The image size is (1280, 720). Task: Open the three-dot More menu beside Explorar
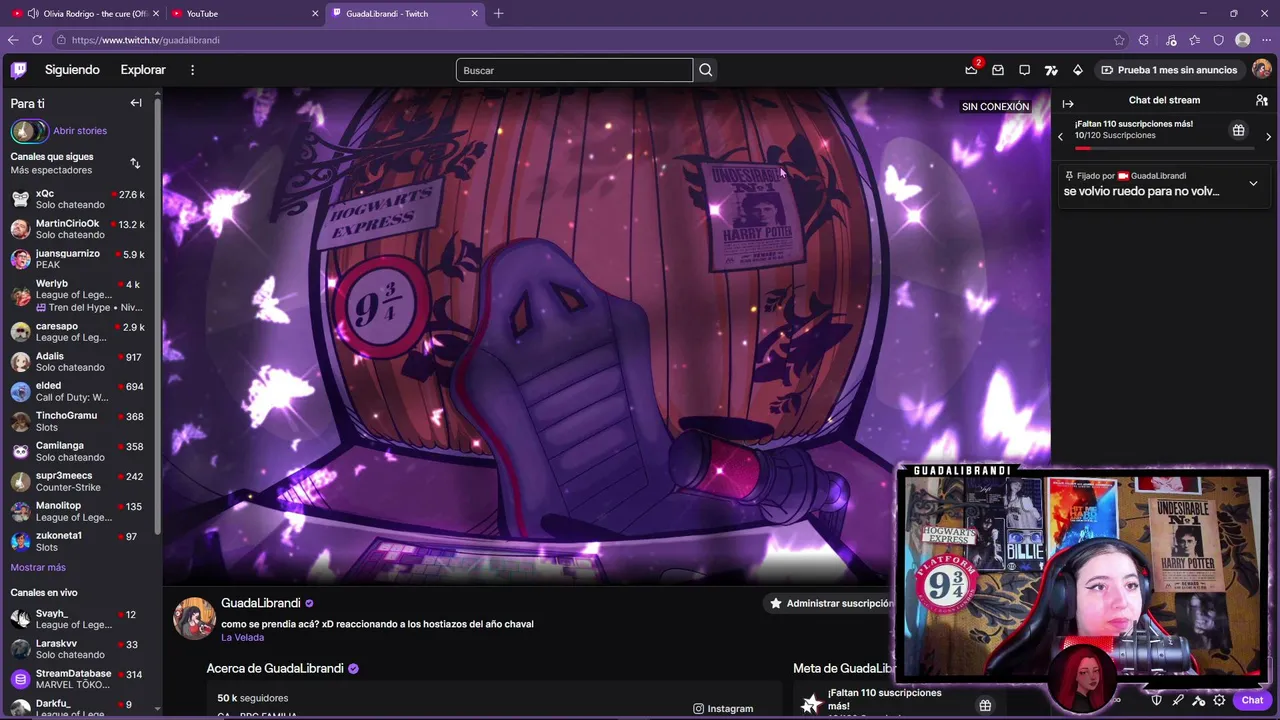pos(192,70)
